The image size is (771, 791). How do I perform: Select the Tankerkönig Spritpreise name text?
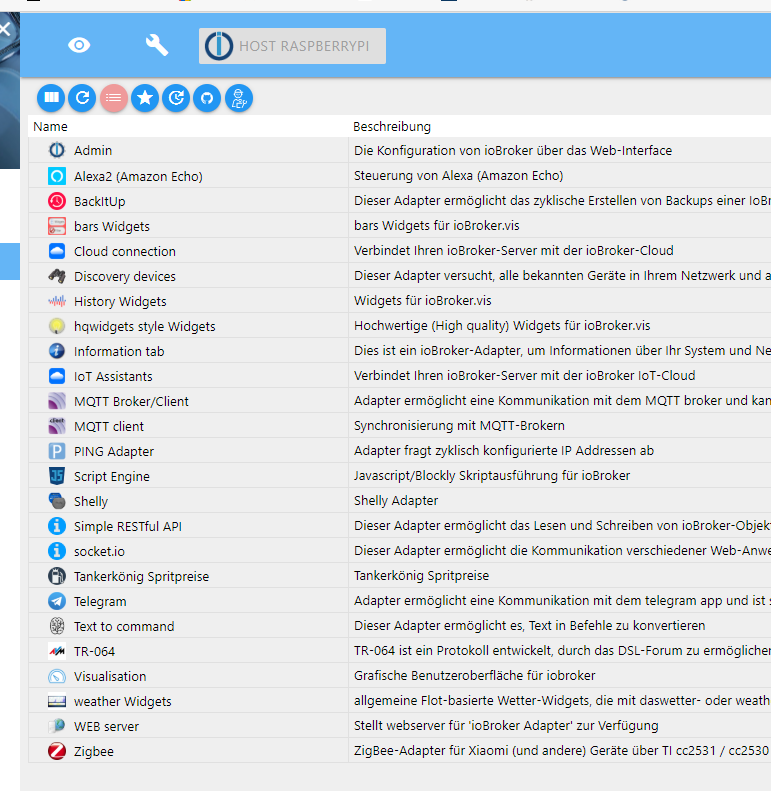coord(141,576)
